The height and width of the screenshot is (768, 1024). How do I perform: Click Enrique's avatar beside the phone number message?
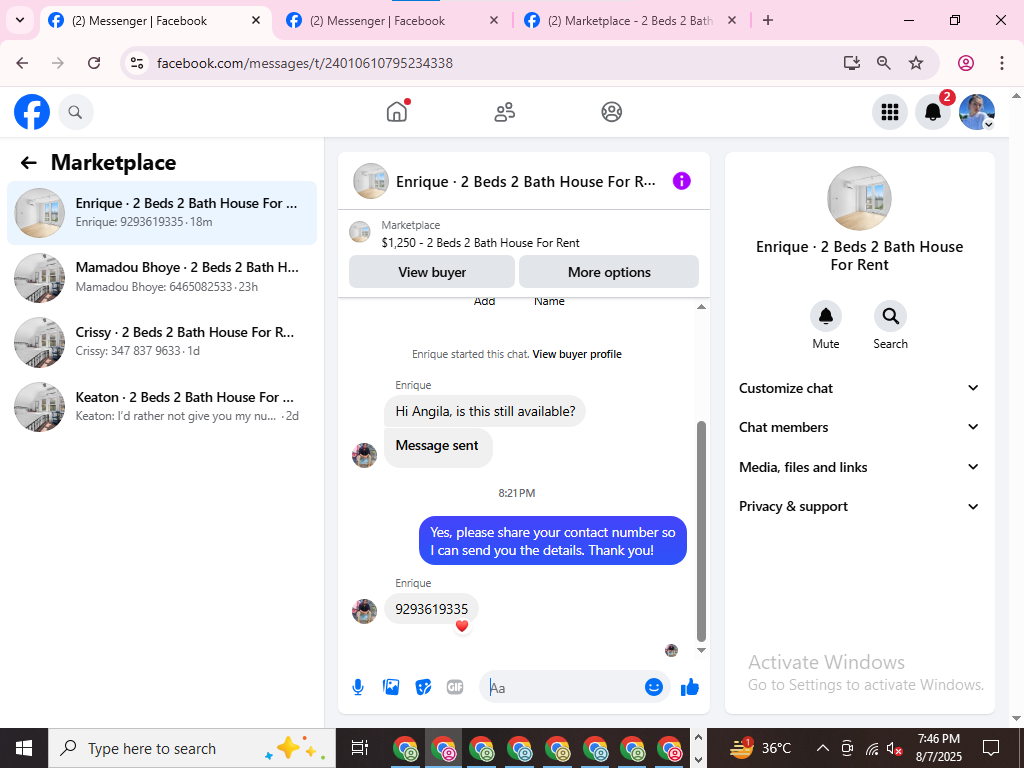coord(364,611)
